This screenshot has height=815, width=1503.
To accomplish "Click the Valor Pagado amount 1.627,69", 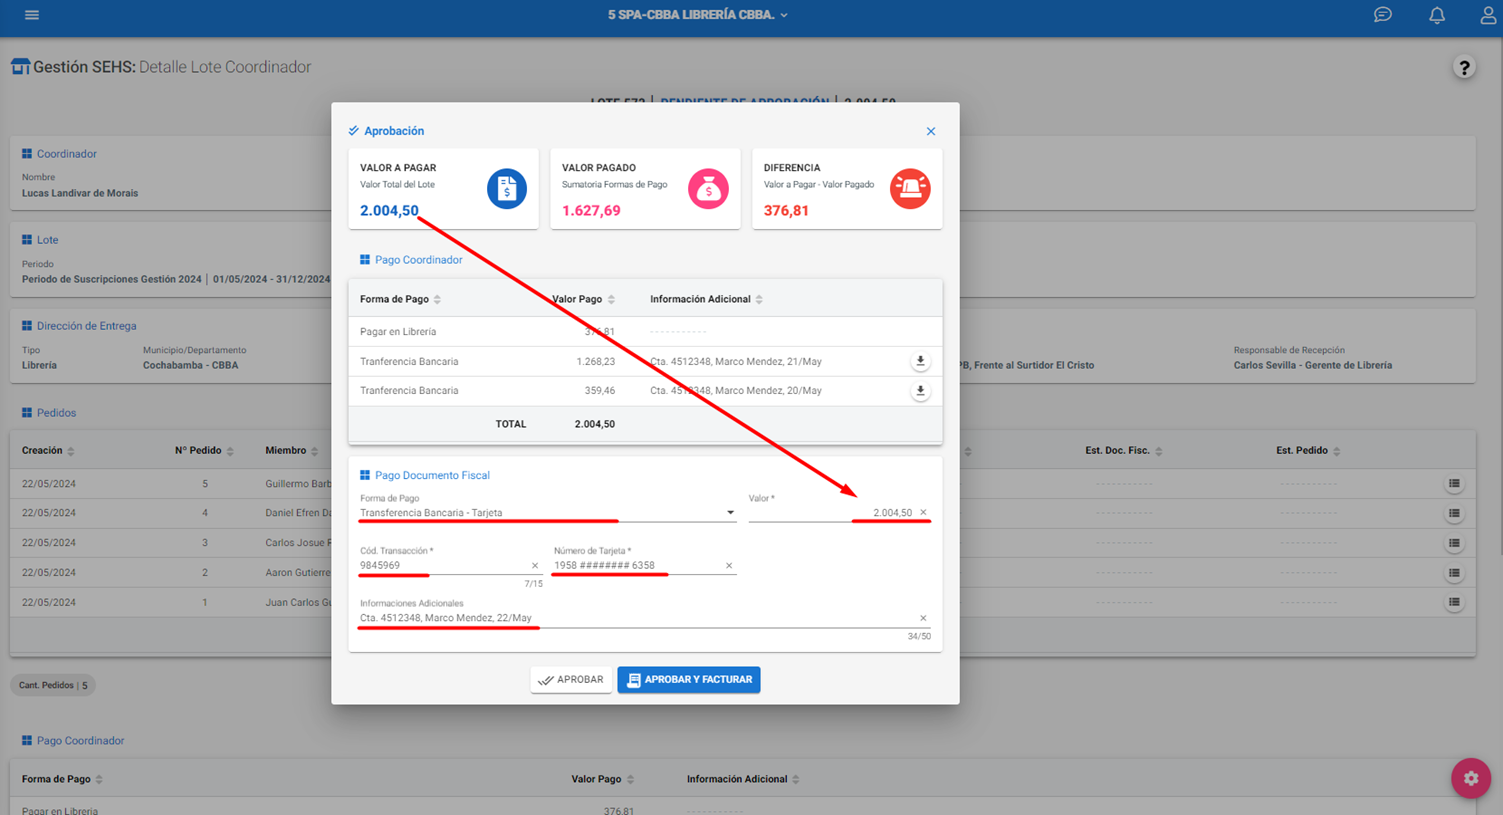I will click(591, 211).
